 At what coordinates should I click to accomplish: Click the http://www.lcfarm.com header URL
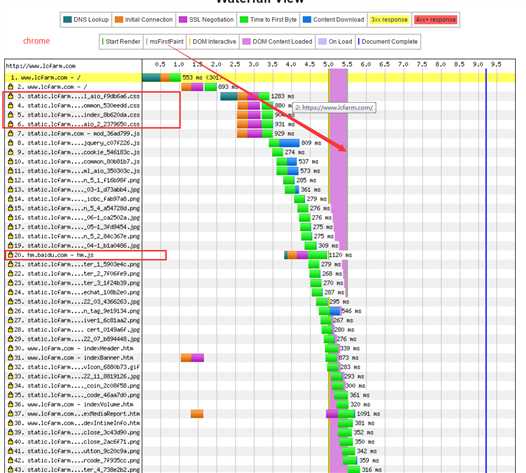[41, 66]
